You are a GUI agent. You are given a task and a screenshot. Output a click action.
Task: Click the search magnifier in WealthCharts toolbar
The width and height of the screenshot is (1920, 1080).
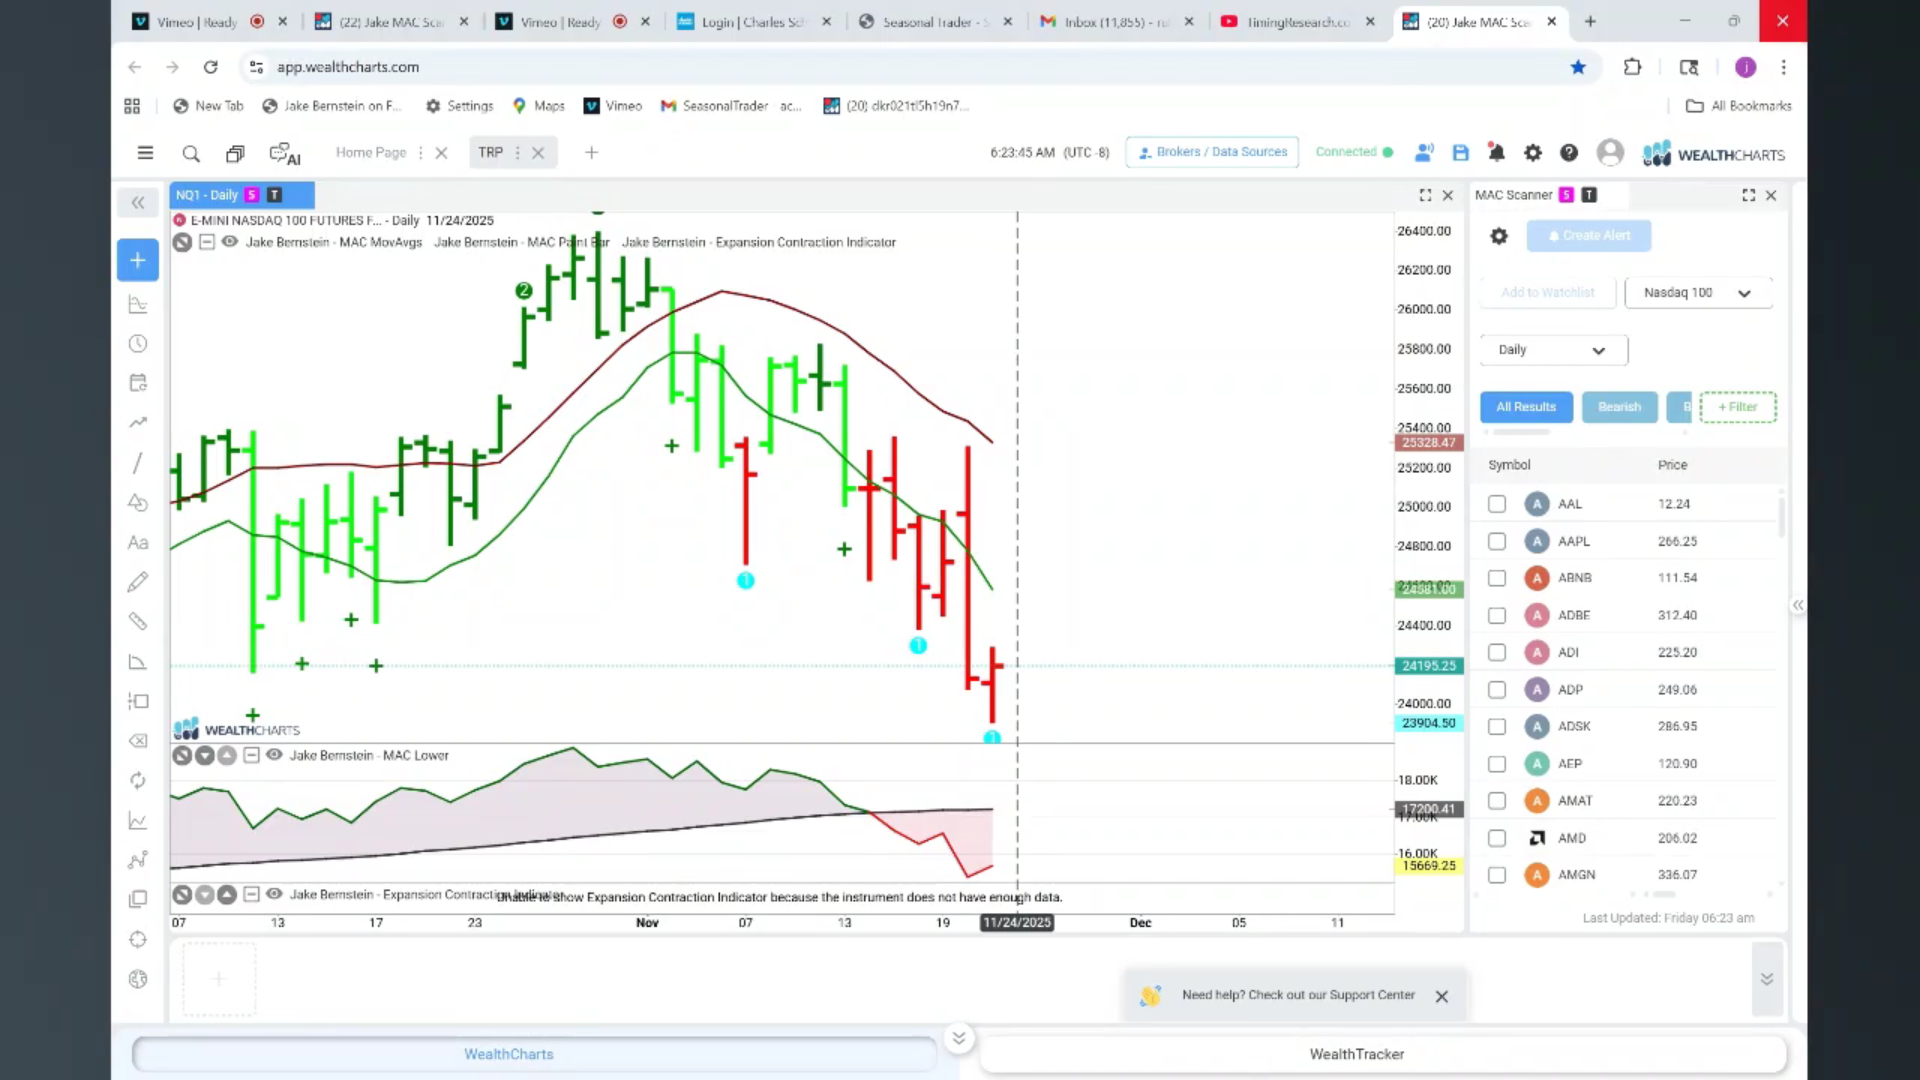191,153
